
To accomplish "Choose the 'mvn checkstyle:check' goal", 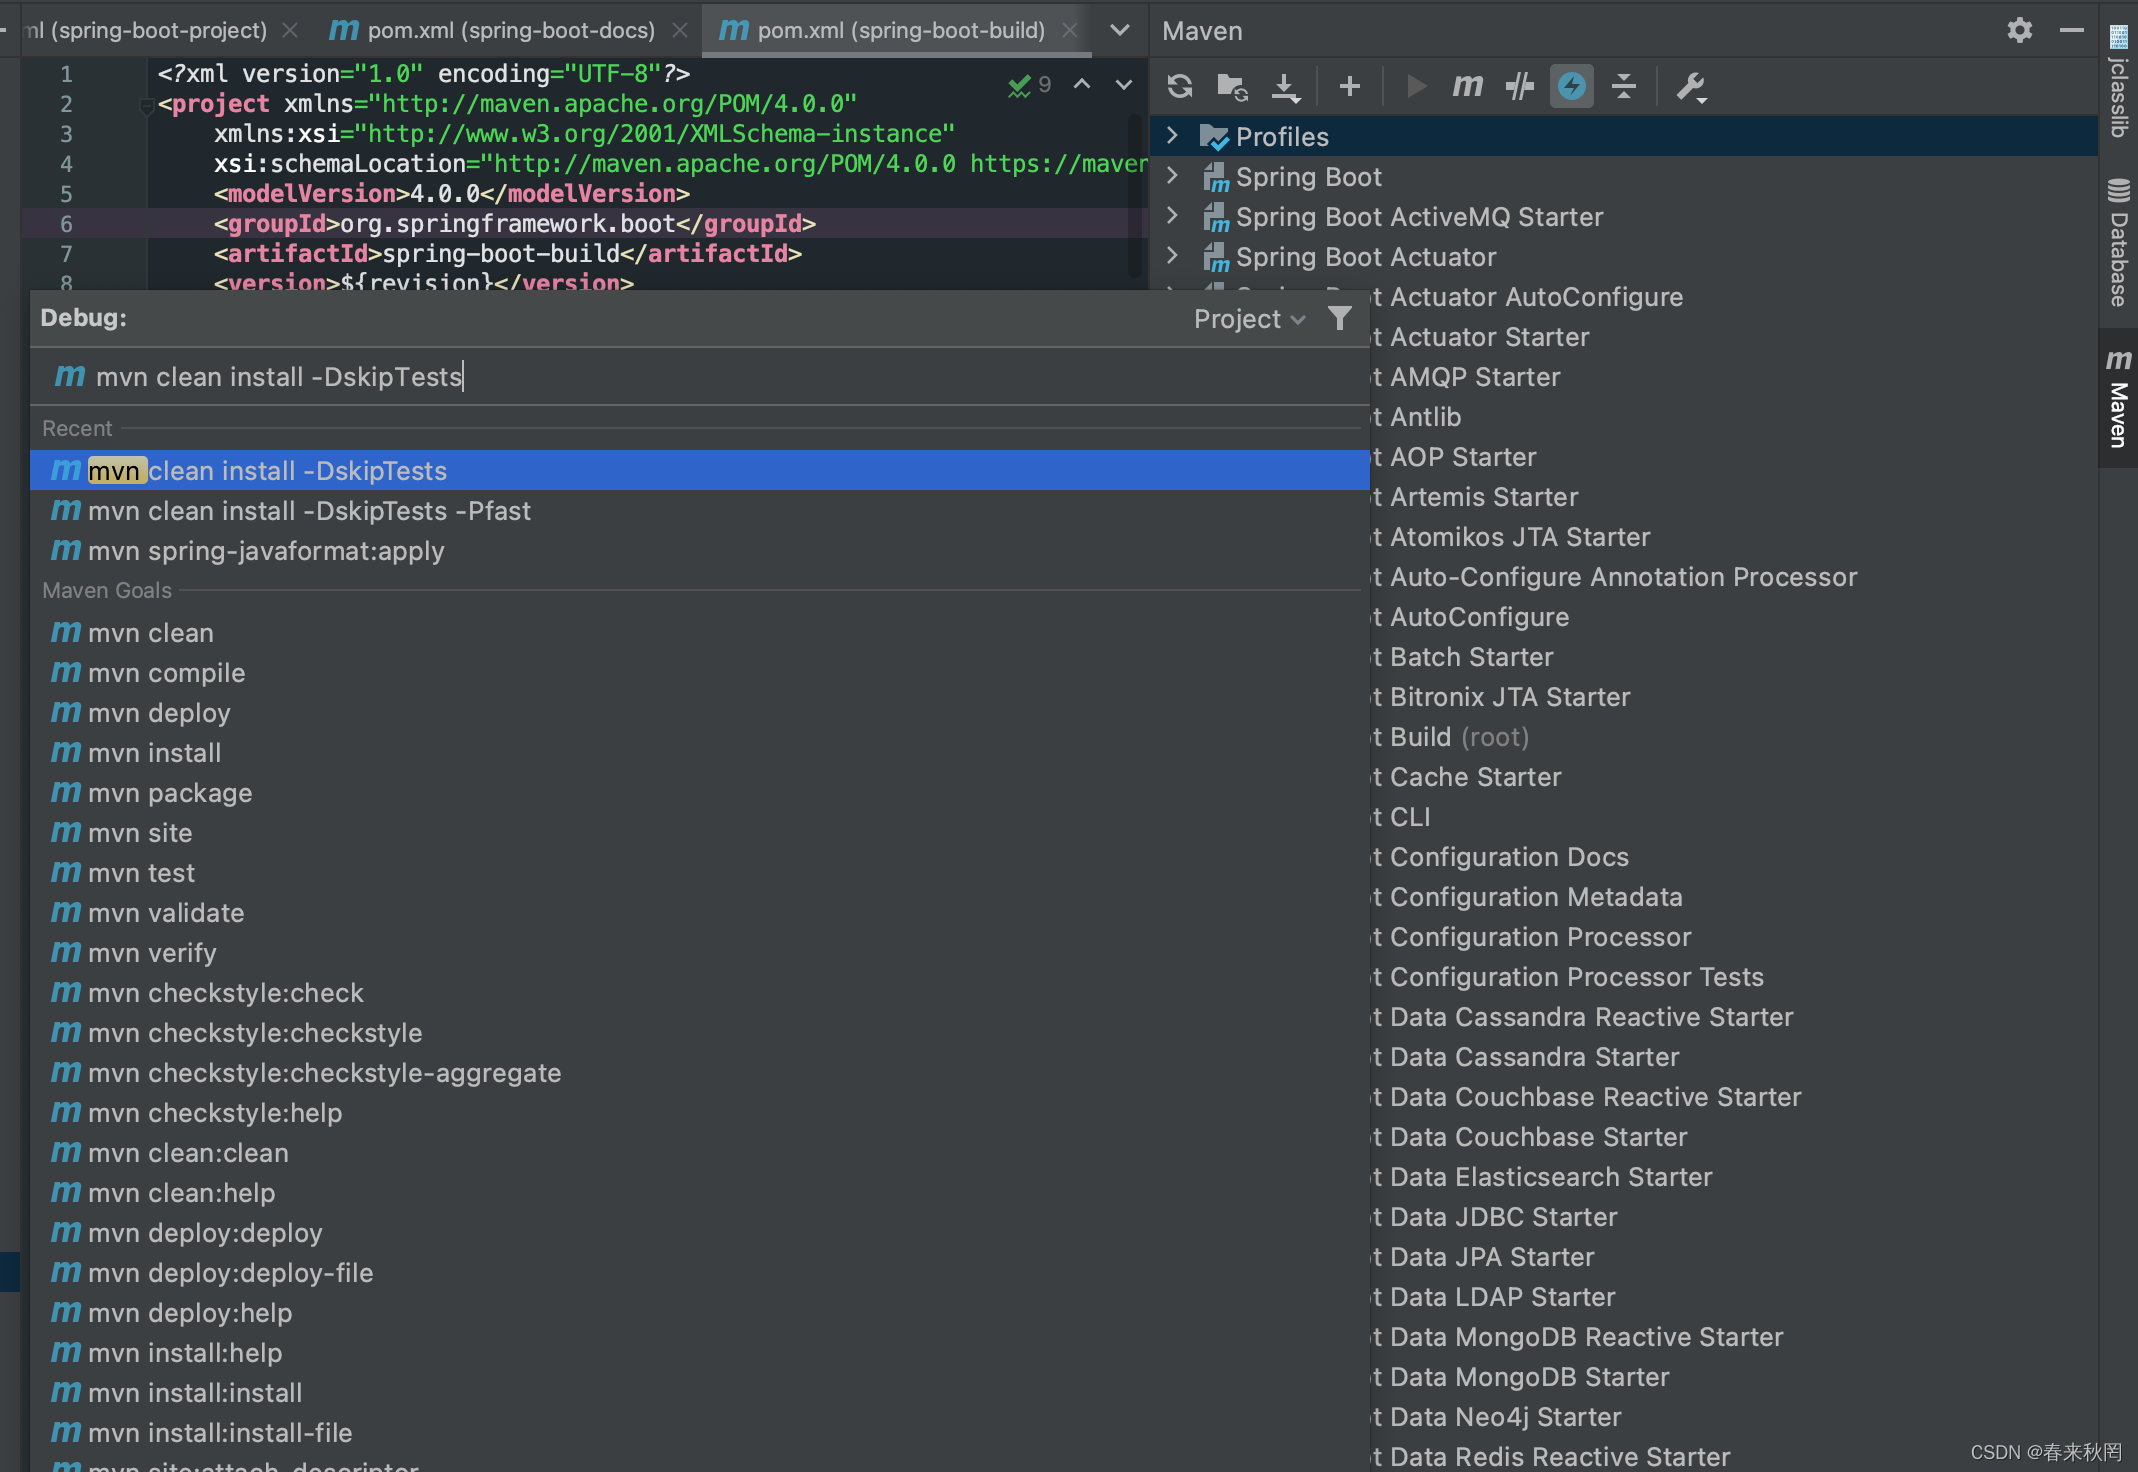I will tap(700, 993).
